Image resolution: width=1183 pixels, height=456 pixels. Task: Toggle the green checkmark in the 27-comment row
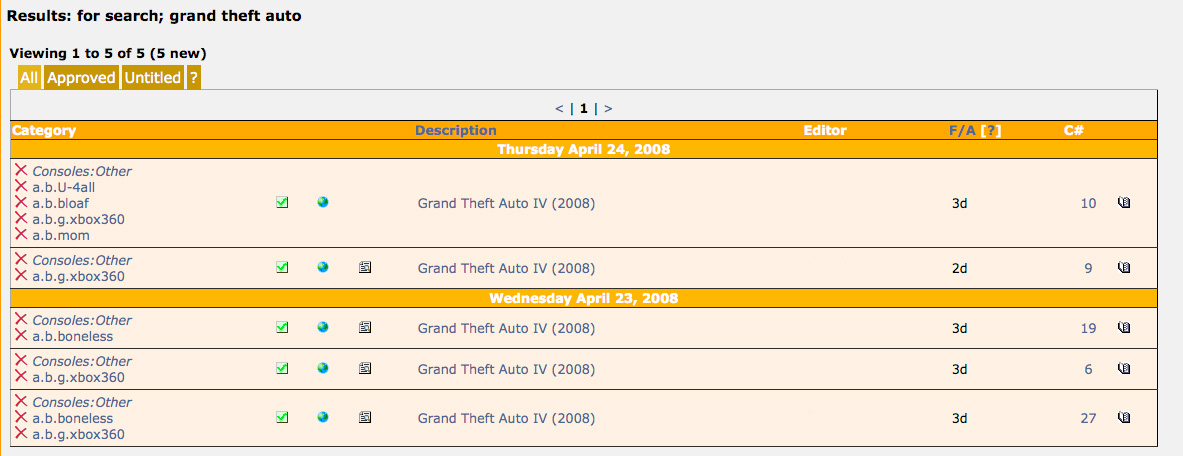282,418
